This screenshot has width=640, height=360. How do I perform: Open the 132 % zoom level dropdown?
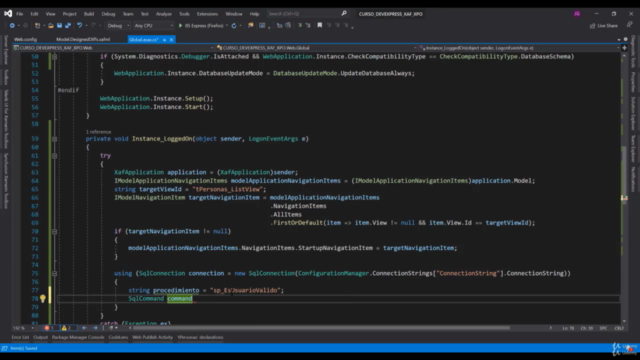coord(23,328)
